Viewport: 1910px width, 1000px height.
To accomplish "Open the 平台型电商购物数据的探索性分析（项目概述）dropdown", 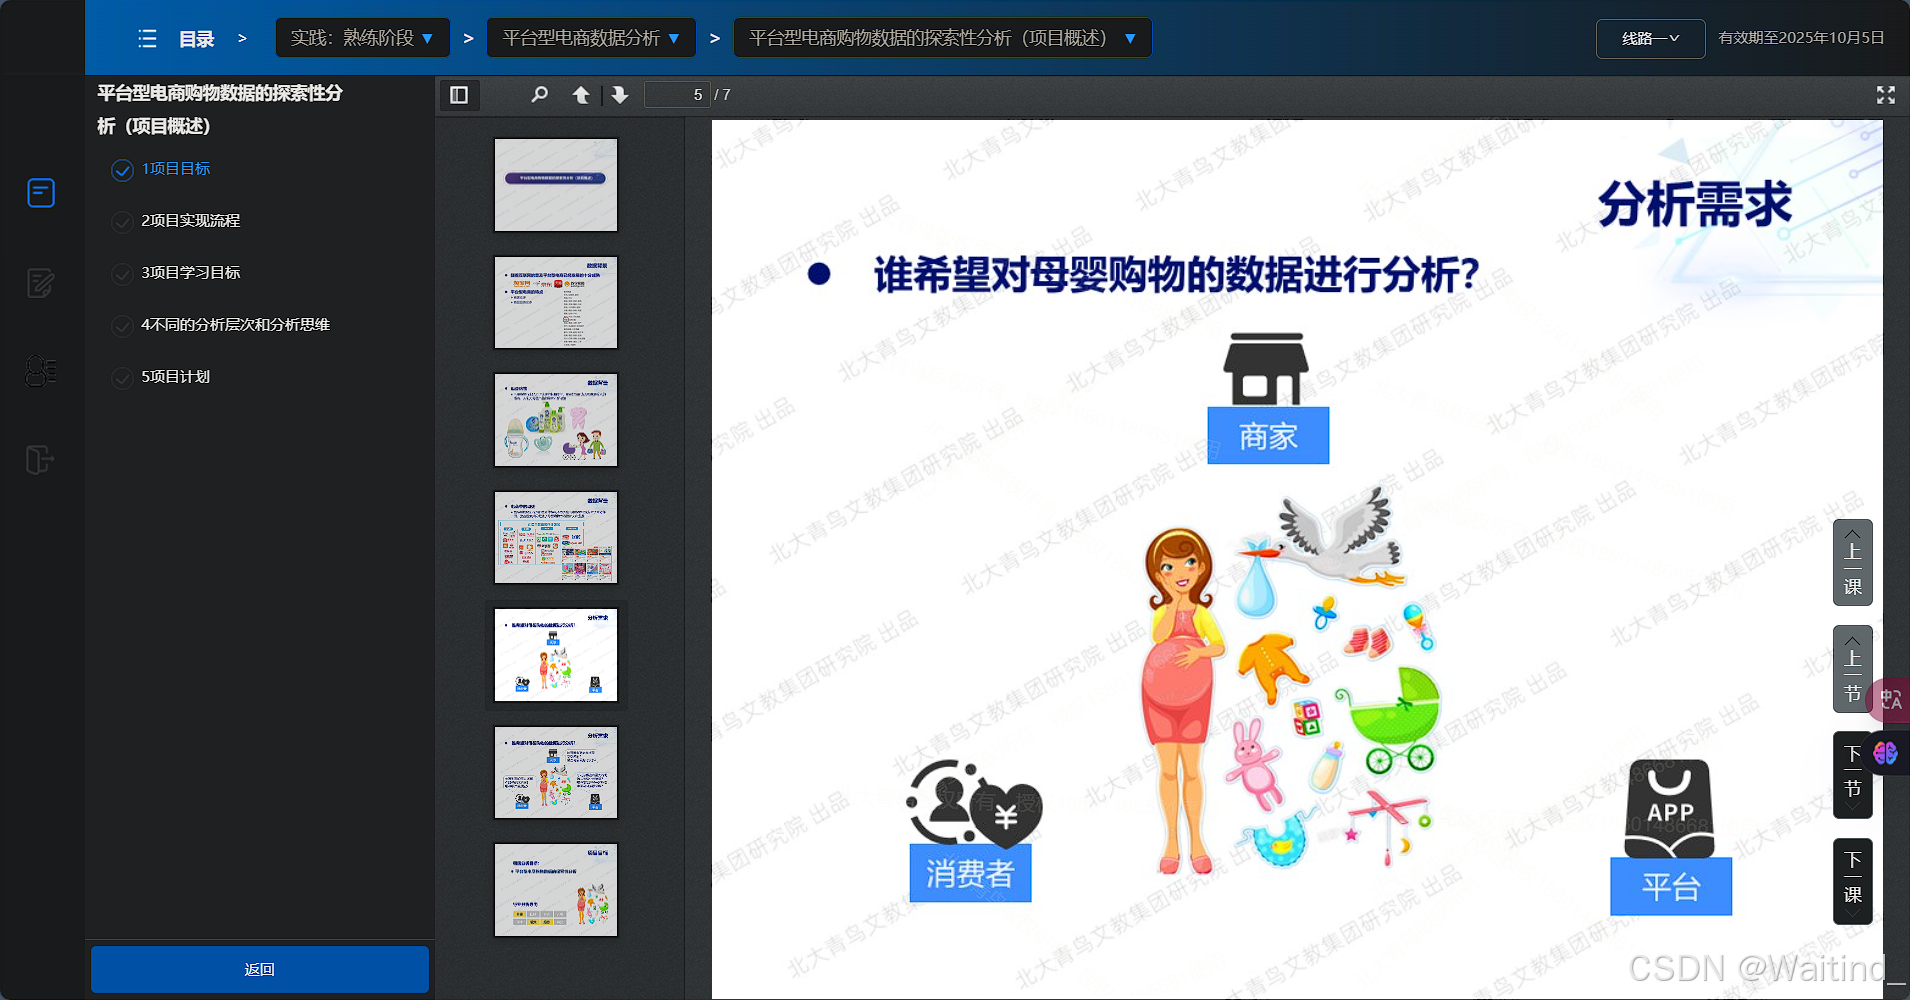I will pyautogui.click(x=942, y=38).
